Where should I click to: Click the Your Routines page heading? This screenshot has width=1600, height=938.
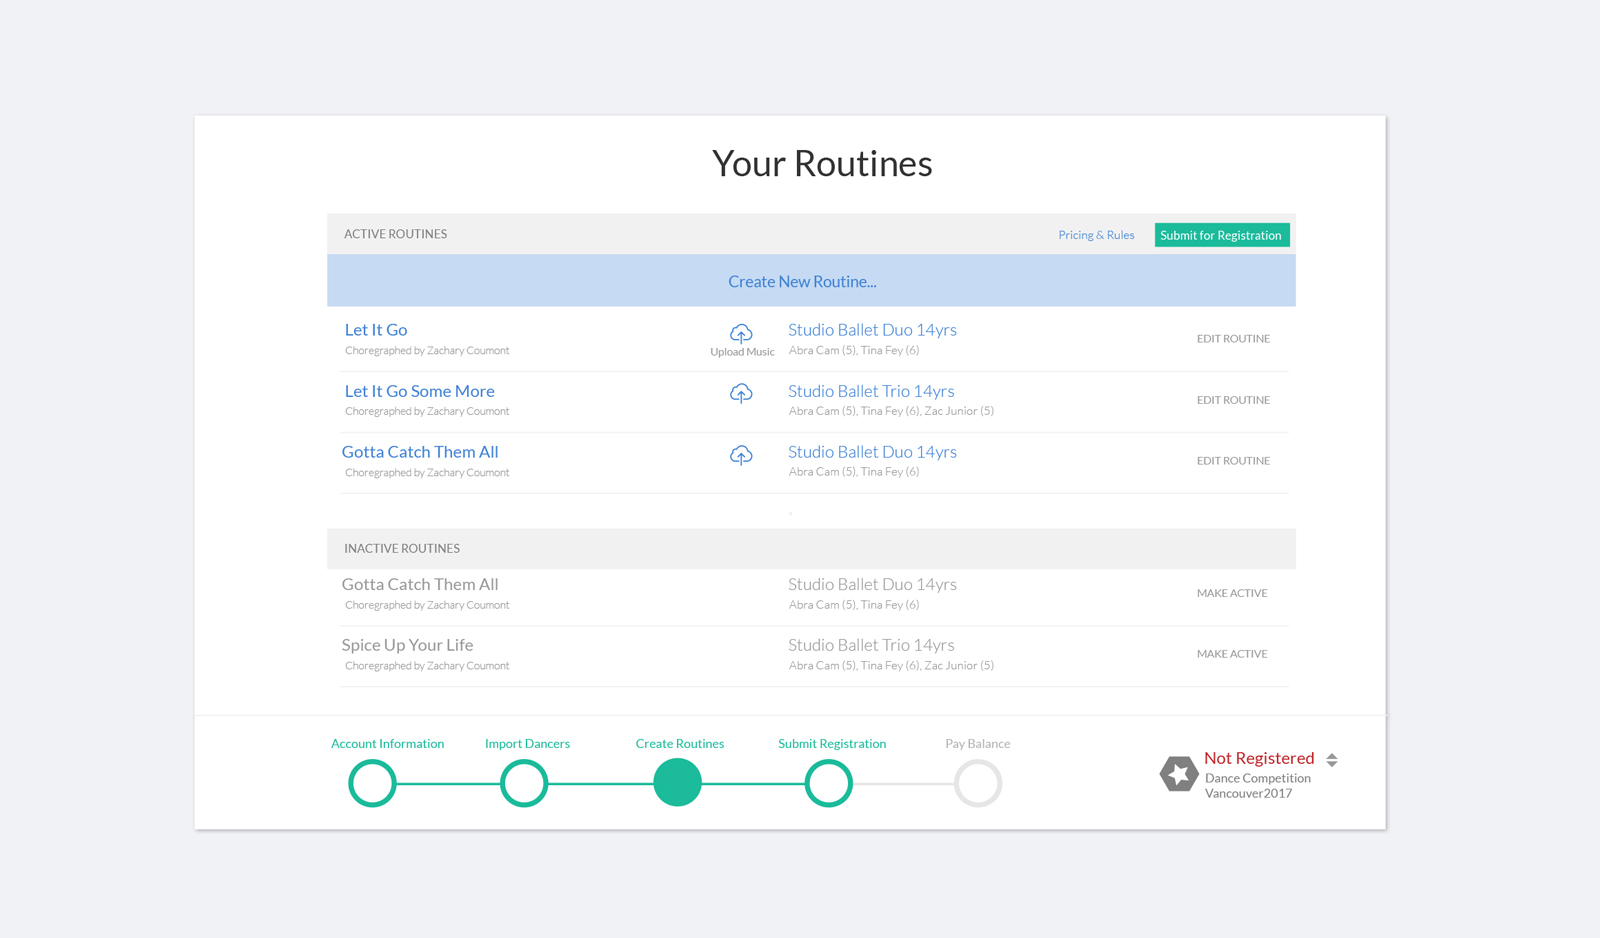[x=822, y=164]
